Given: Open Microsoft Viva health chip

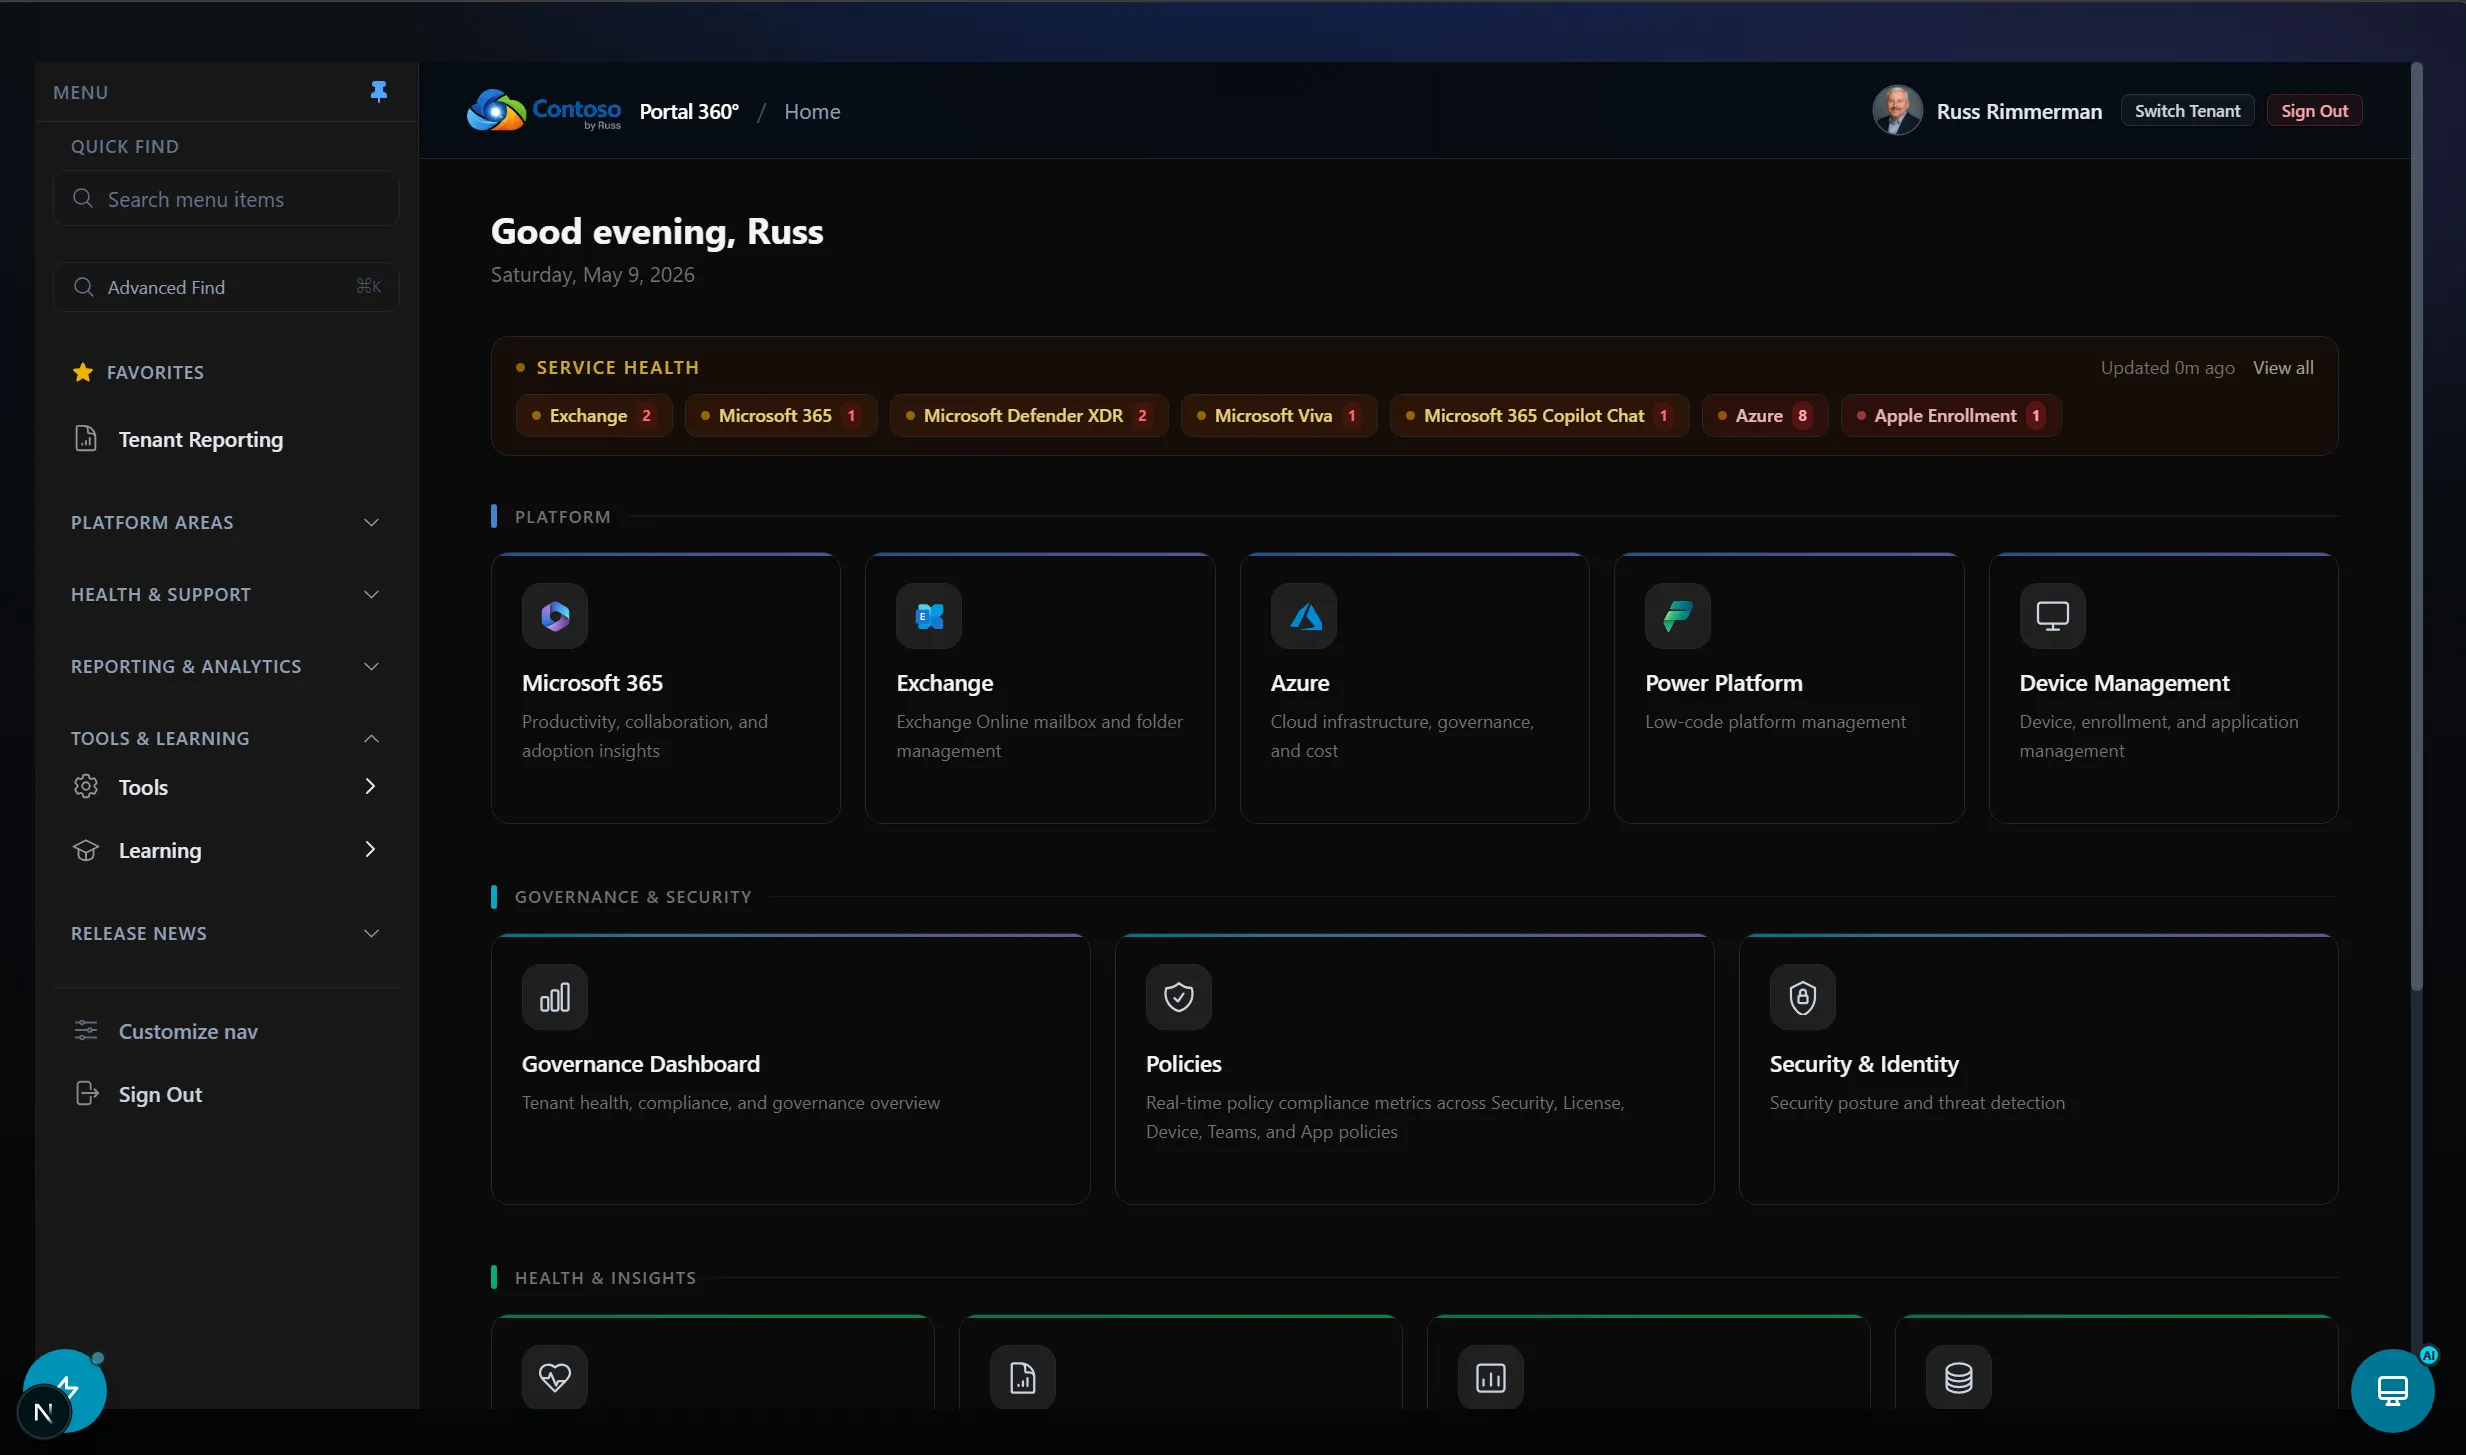Looking at the screenshot, I should pyautogui.click(x=1279, y=415).
